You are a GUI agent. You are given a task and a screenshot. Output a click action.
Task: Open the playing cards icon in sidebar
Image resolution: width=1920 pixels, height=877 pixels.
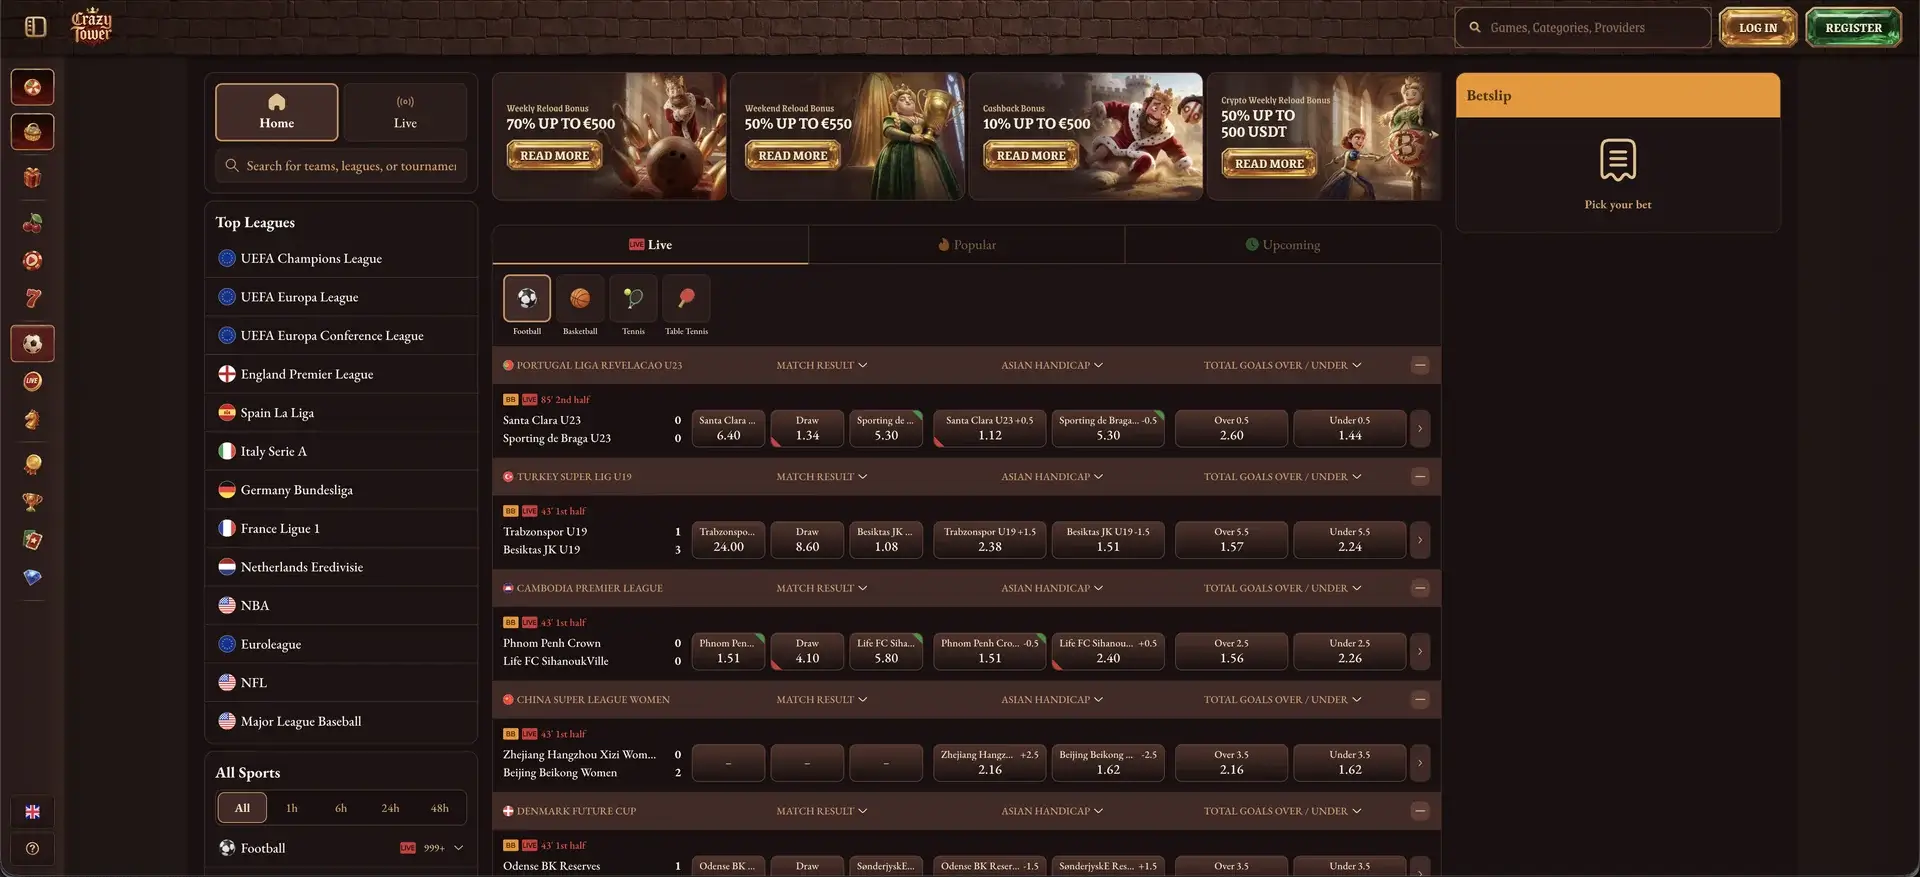32,540
